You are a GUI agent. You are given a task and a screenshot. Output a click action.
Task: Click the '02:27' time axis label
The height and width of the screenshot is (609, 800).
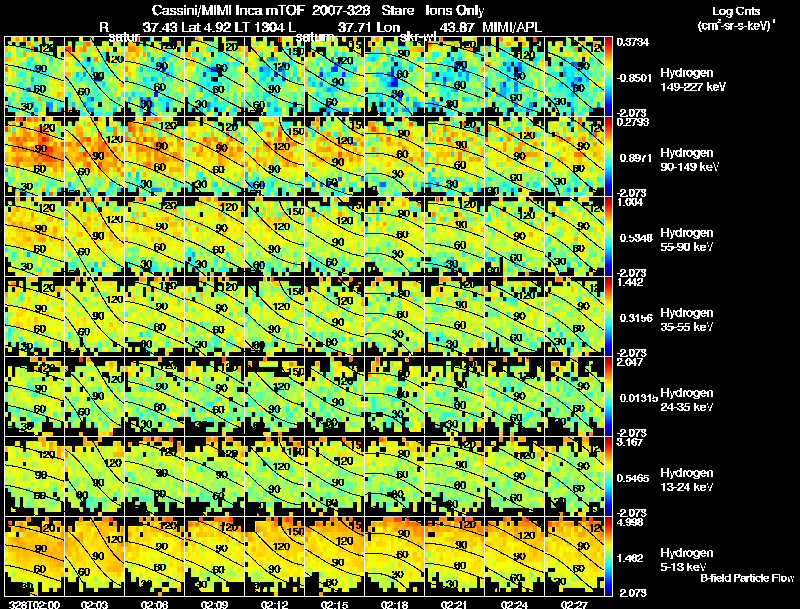tap(574, 604)
